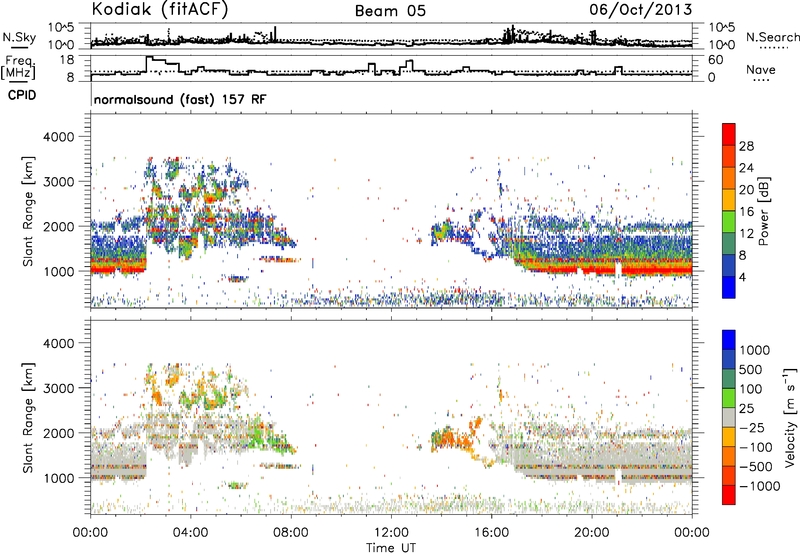
Task: Click the gray segment of velocity colorbar
Action: click(x=729, y=417)
